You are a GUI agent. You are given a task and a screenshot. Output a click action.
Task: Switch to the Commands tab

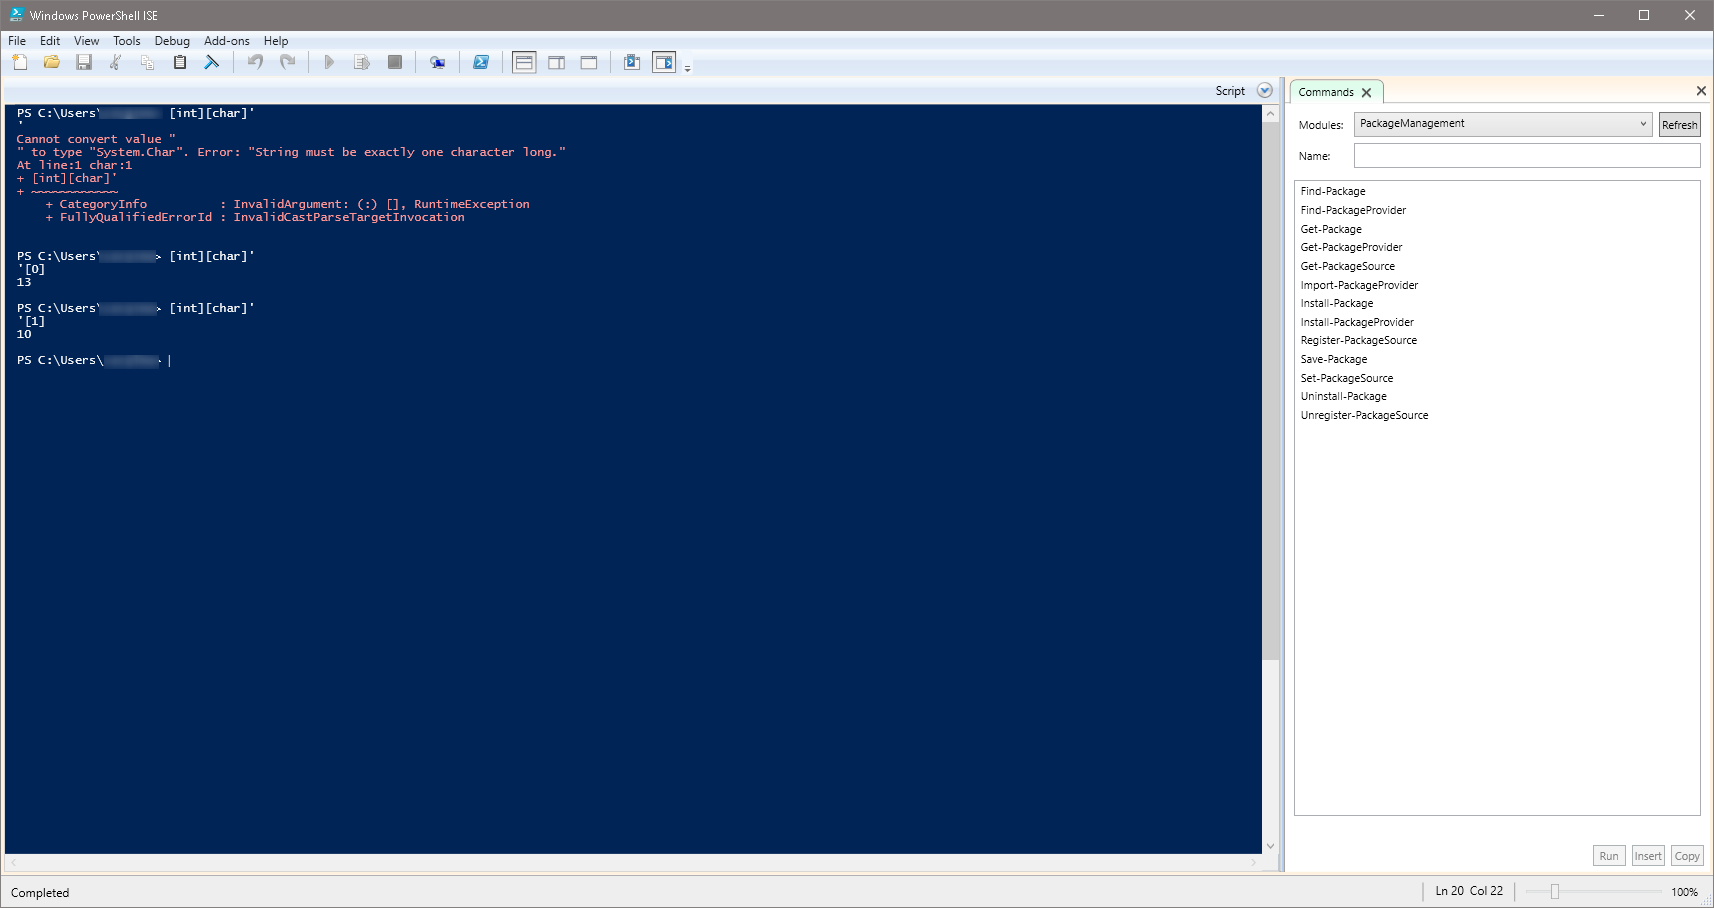(1328, 91)
